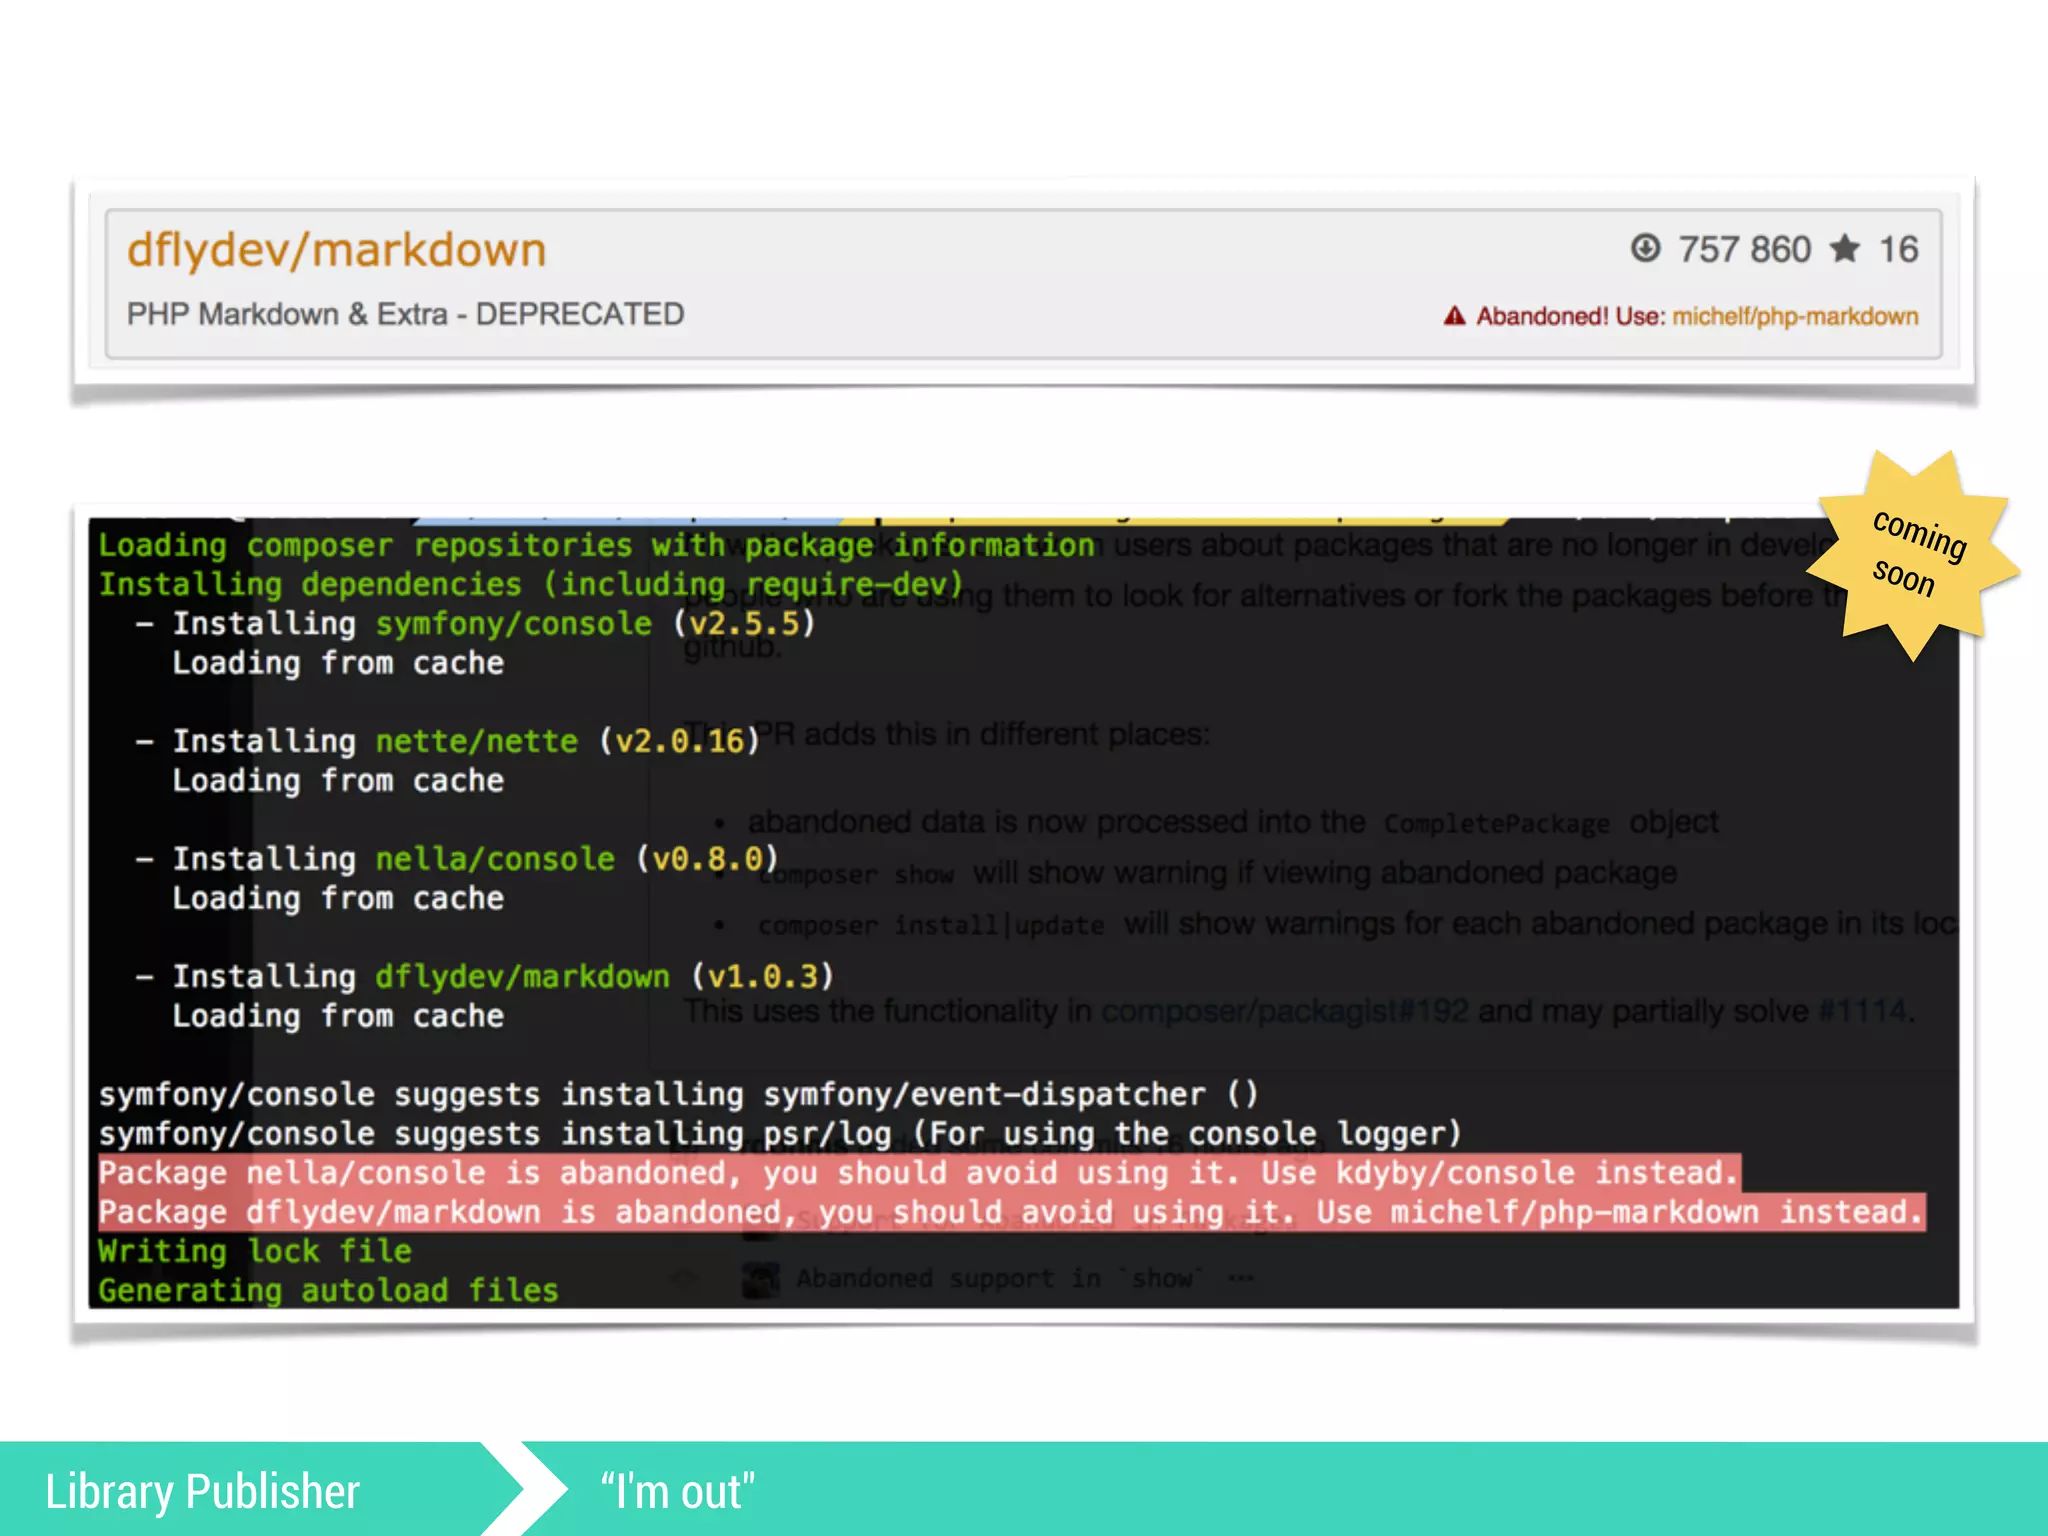Click the dflydev/markdown abandoned warning line
The image size is (2048, 1536).
click(1010, 1212)
